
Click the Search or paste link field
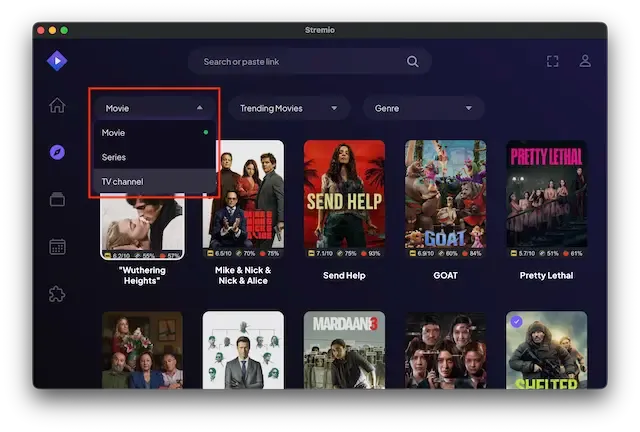[x=309, y=62]
